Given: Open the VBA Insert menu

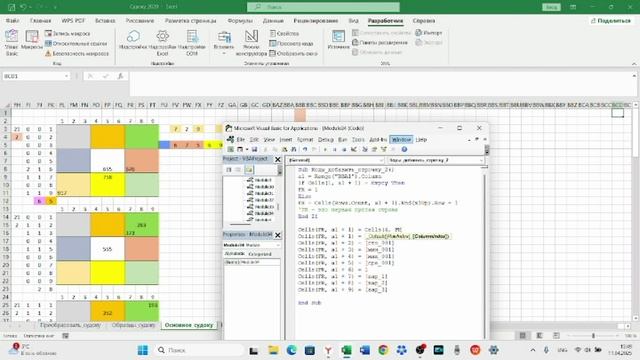Looking at the screenshot, I should (286, 140).
